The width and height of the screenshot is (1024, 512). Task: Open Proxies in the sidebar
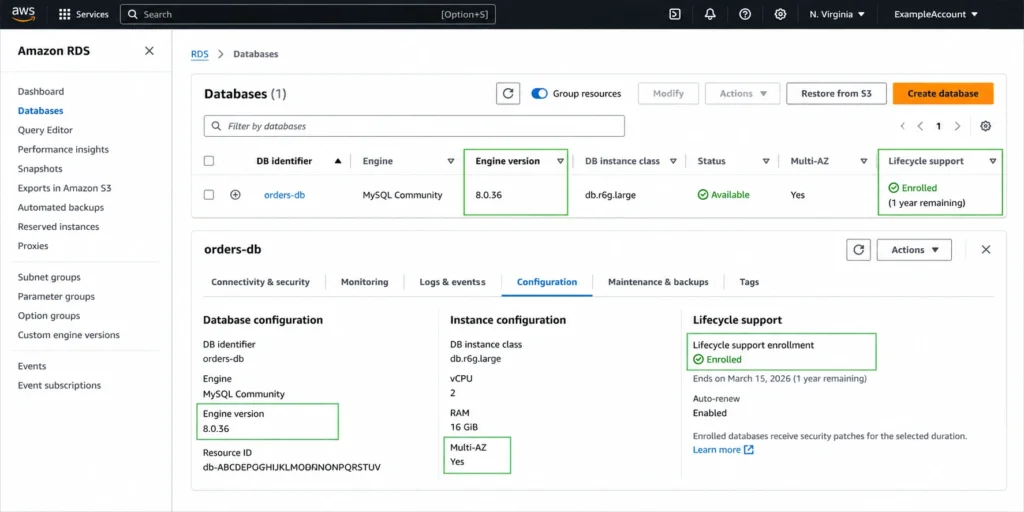pos(33,246)
